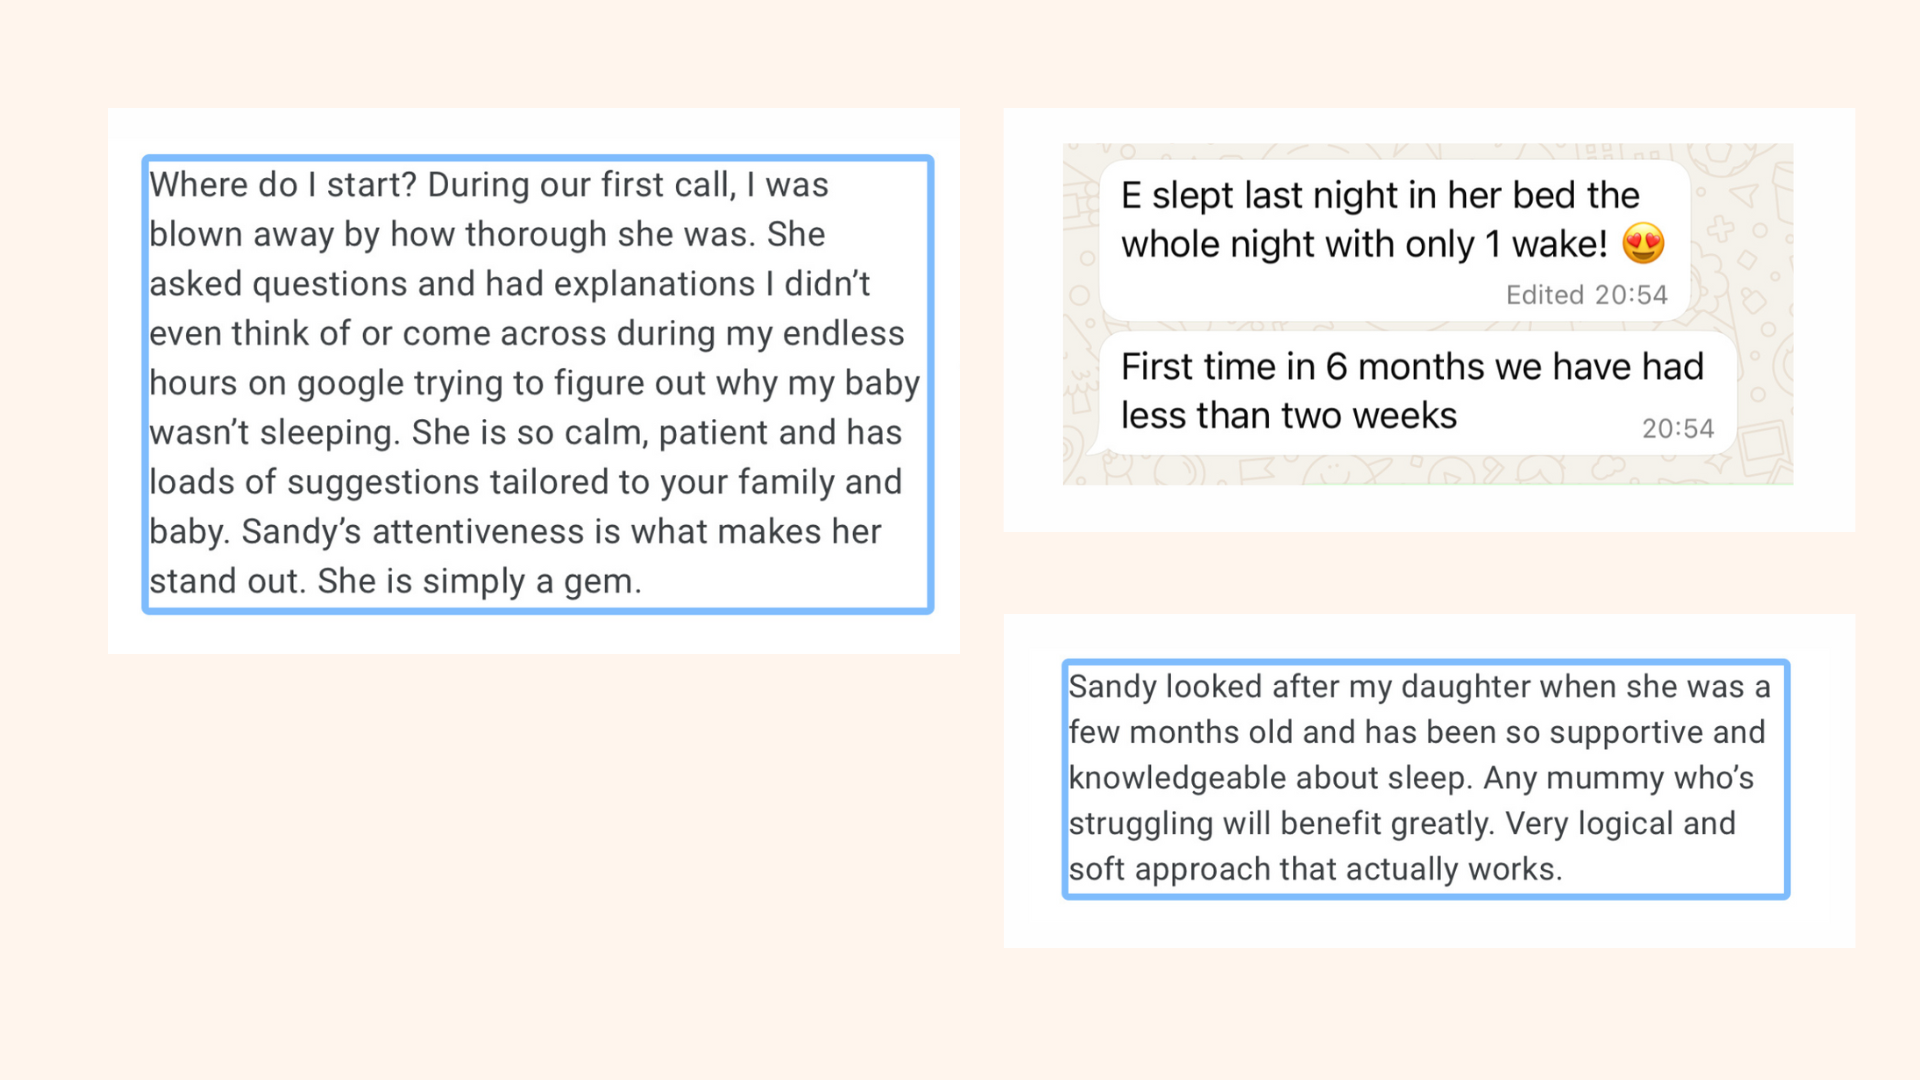This screenshot has height=1080, width=1920.
Task: Click the "soft approach that actually works." line
Action: coord(1315,869)
